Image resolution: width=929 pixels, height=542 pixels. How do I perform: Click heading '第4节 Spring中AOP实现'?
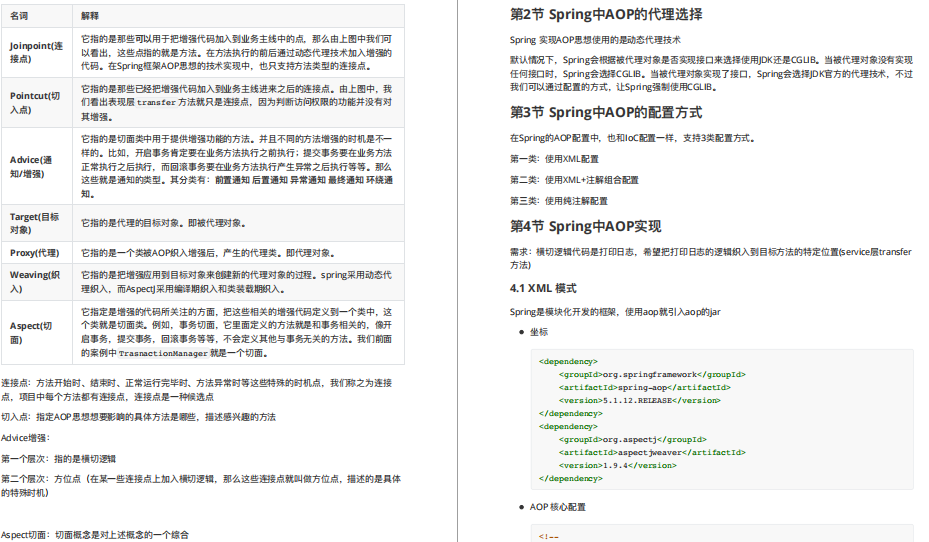[x=585, y=226]
